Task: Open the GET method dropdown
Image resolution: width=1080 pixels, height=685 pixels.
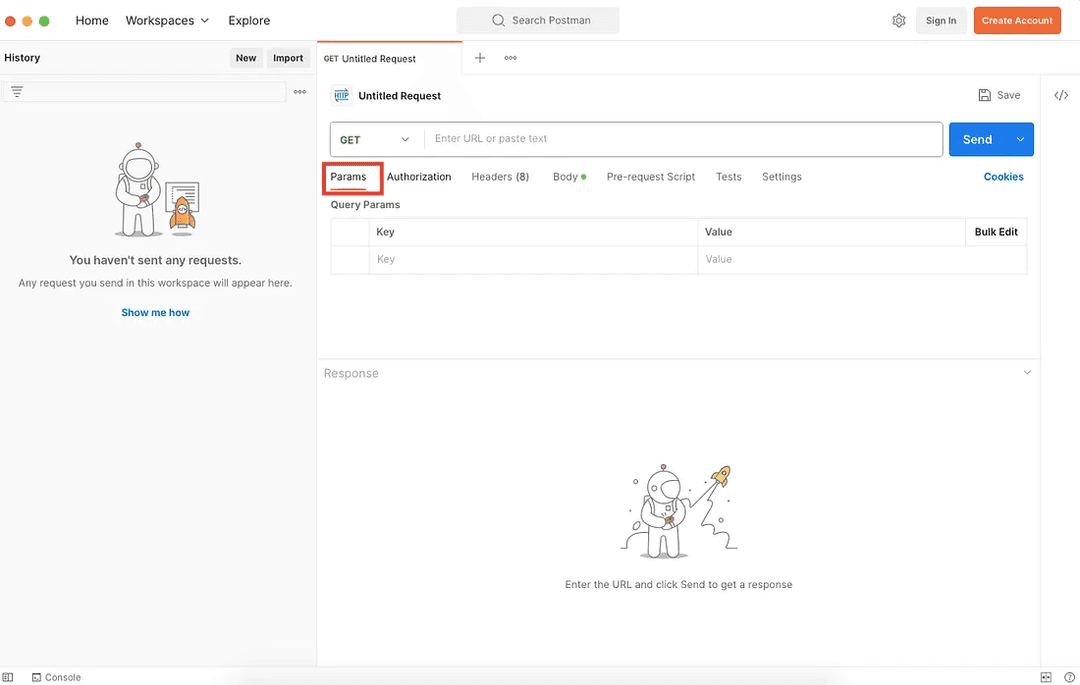Action: click(375, 140)
